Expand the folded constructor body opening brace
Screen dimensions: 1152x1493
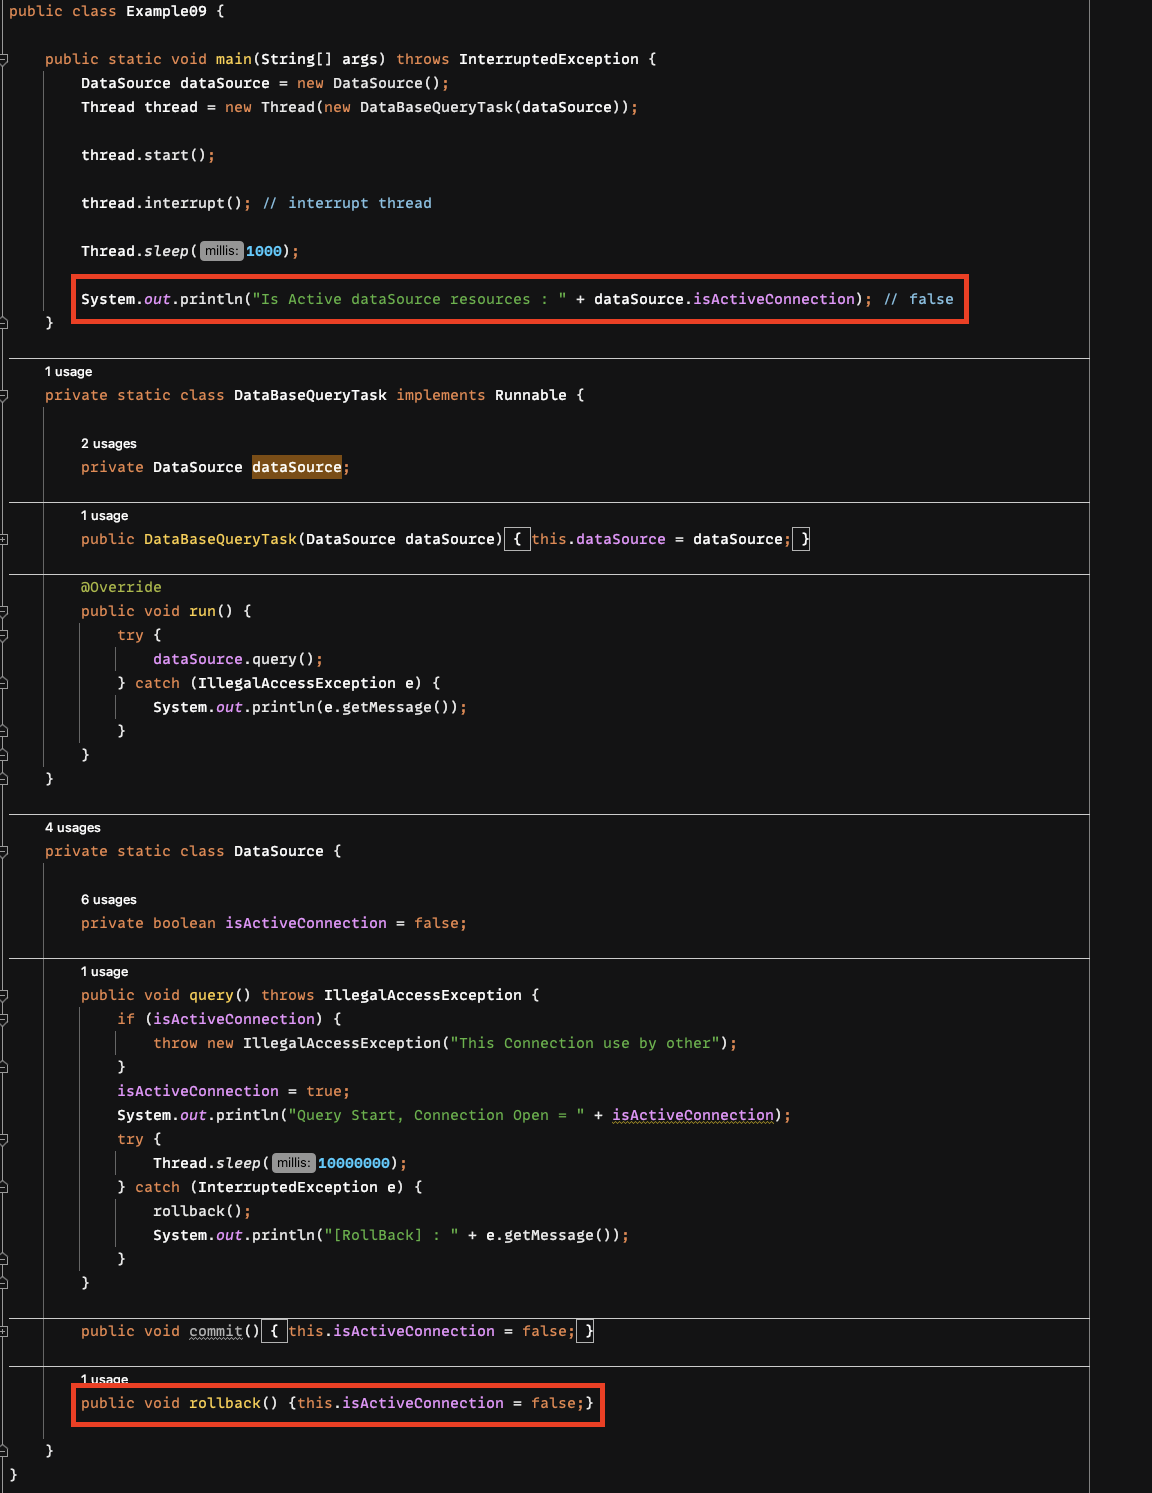pos(517,539)
